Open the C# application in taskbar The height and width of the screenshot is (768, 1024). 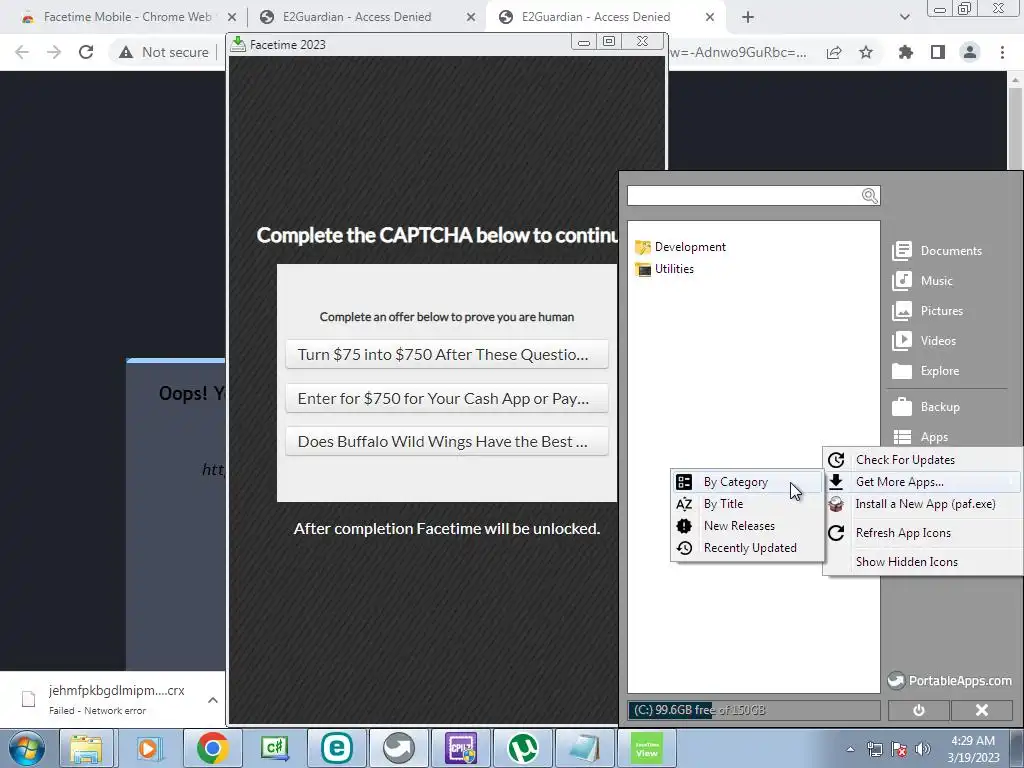point(274,748)
